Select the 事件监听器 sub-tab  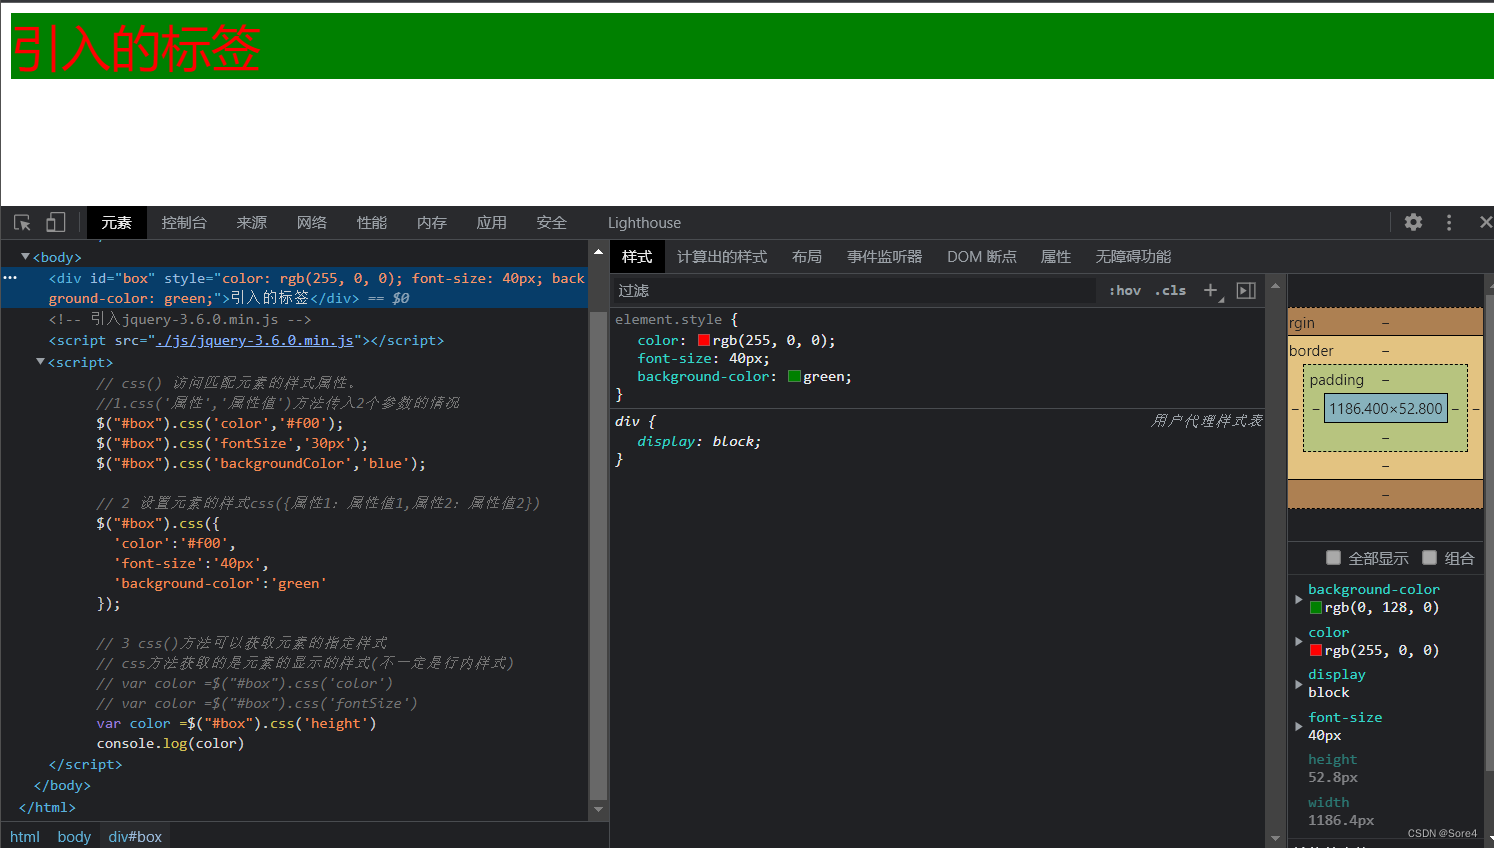[x=884, y=257]
